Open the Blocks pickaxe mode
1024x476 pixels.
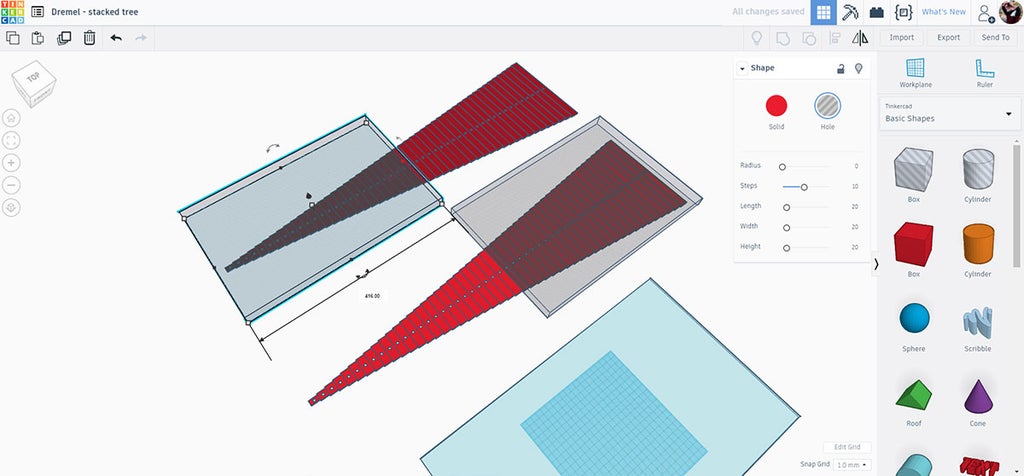pyautogui.click(x=850, y=12)
